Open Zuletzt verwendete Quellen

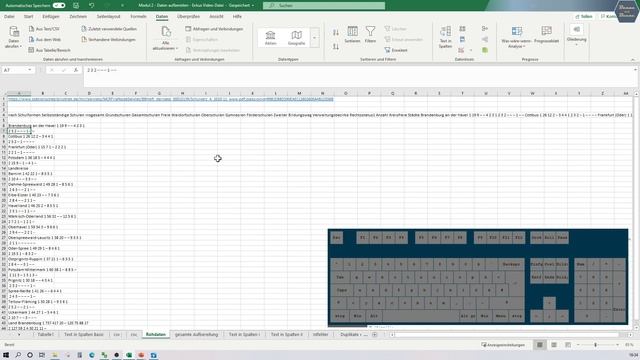click(x=109, y=29)
